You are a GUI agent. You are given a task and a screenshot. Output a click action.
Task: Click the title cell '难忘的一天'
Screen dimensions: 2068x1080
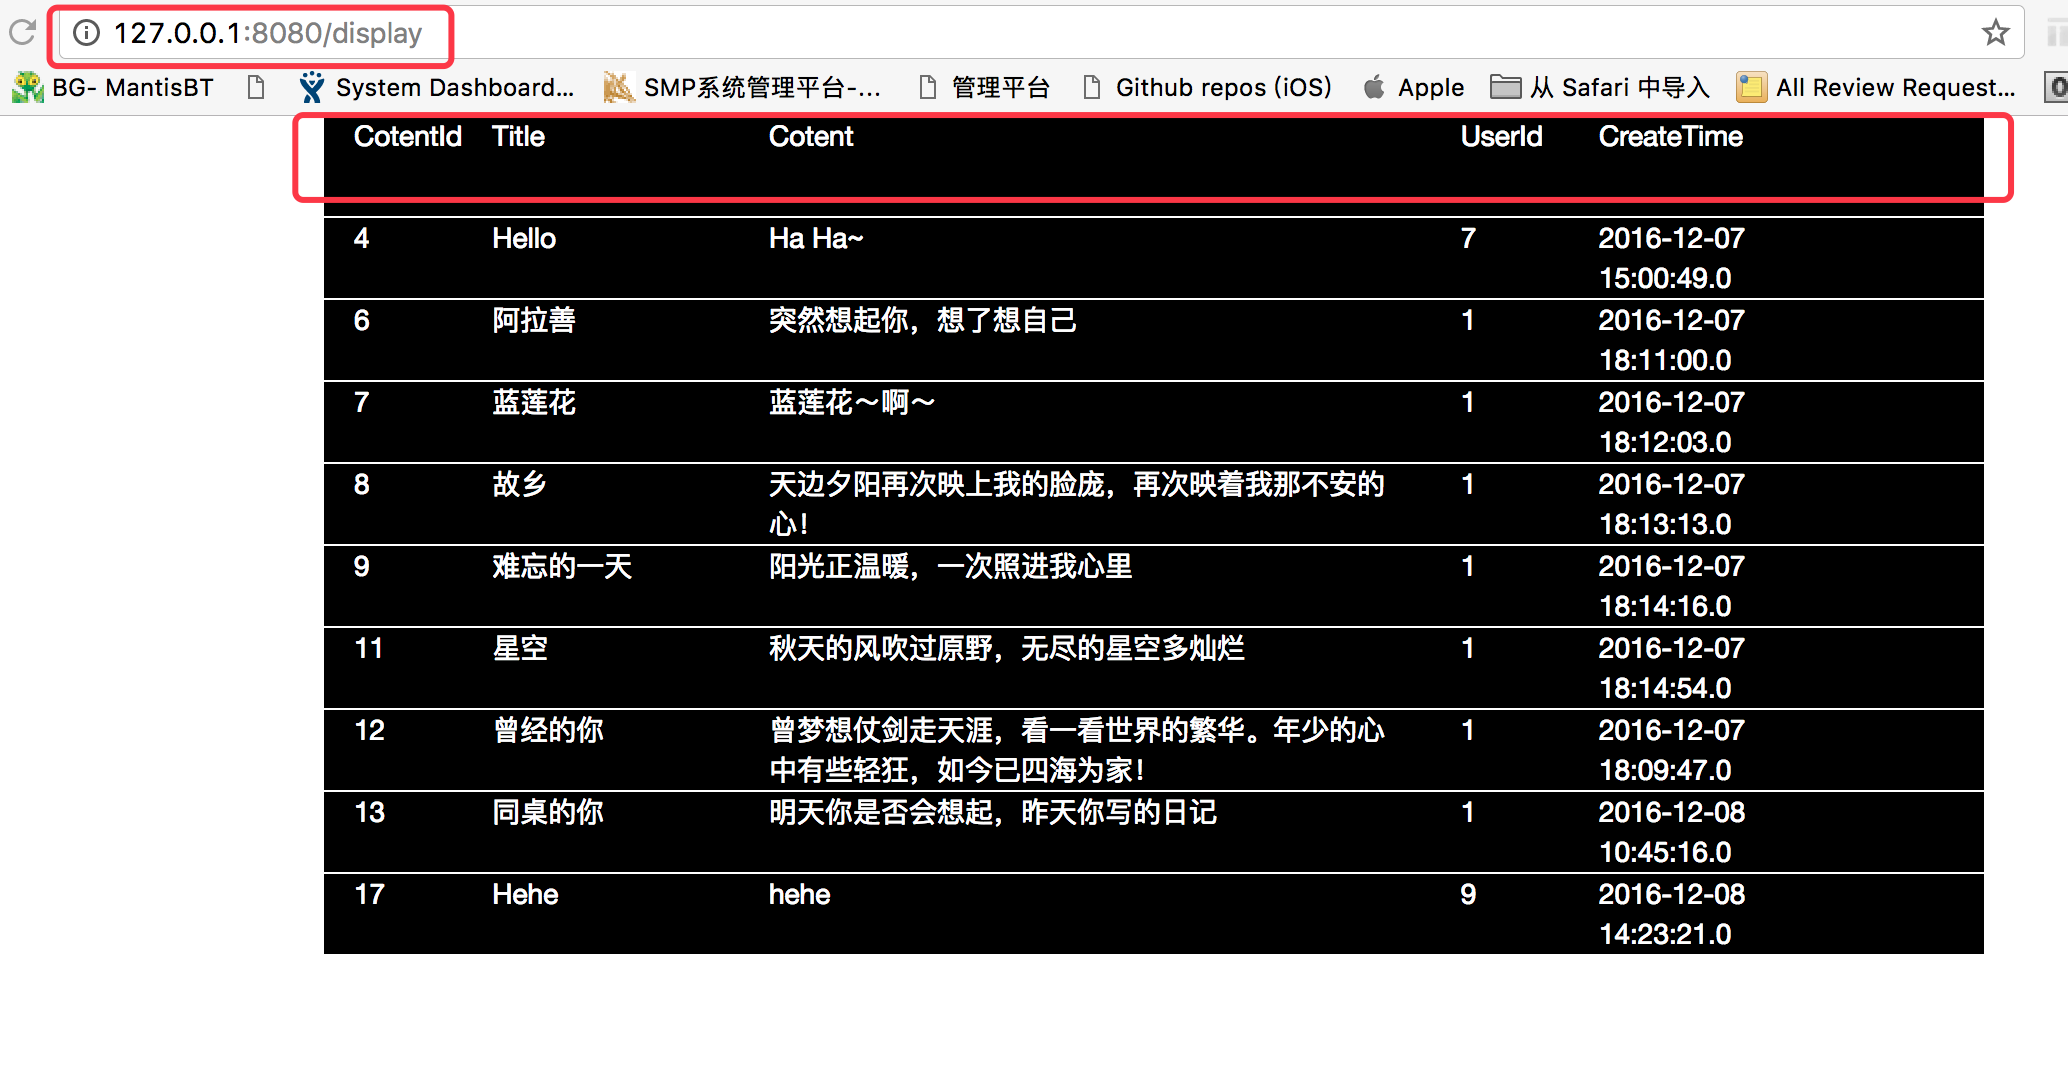click(x=562, y=566)
